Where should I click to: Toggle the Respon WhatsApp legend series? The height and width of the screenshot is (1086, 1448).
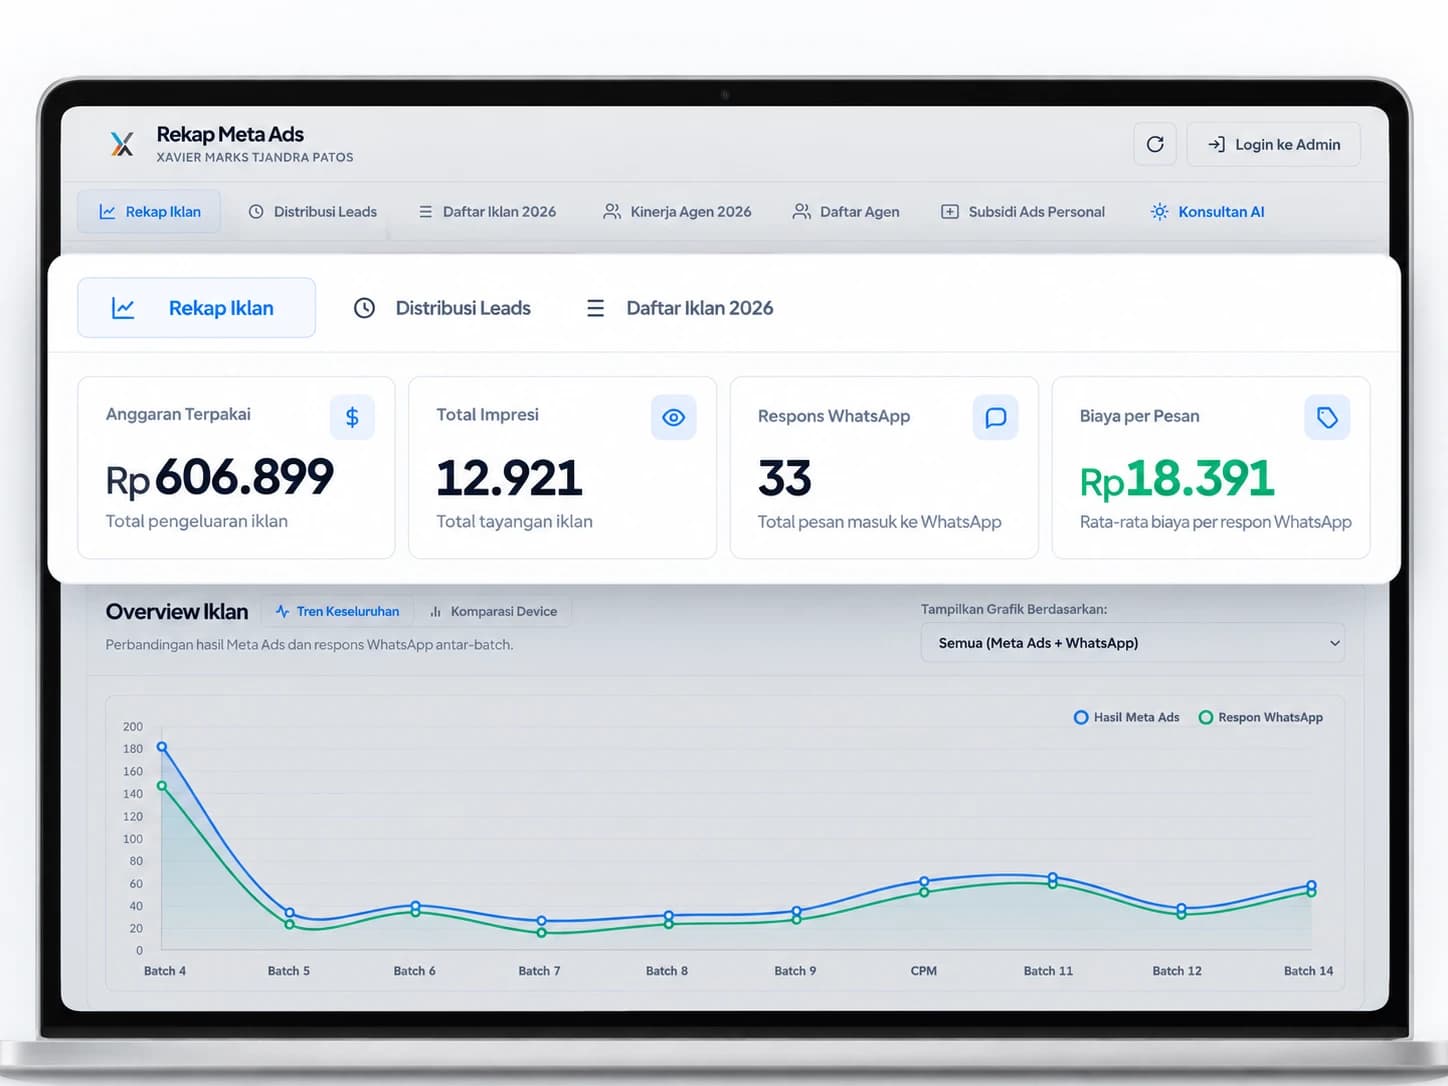(1261, 717)
